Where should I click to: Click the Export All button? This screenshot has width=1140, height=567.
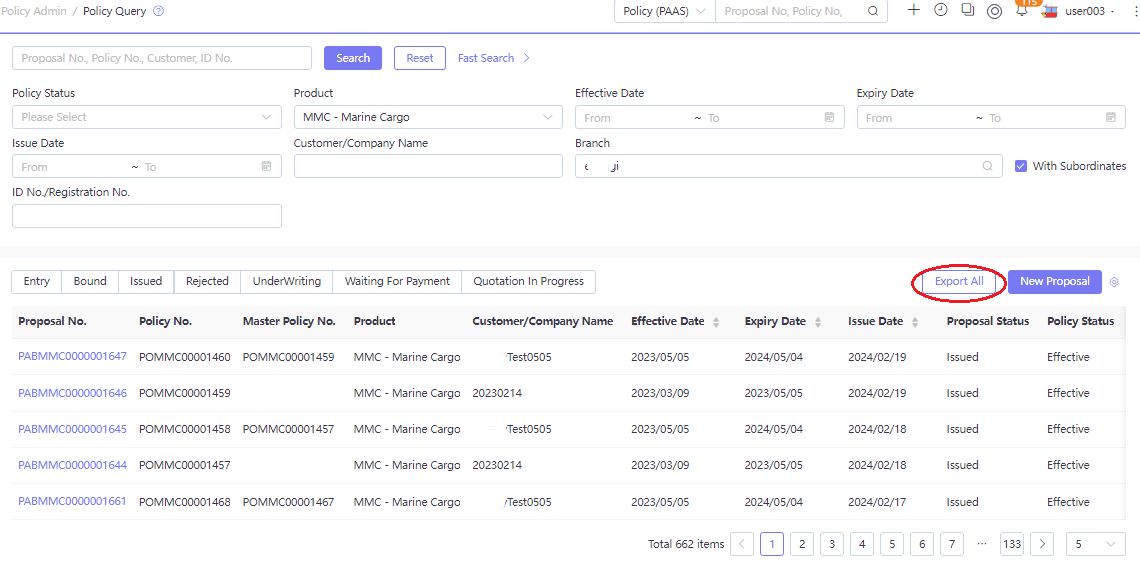pos(959,281)
